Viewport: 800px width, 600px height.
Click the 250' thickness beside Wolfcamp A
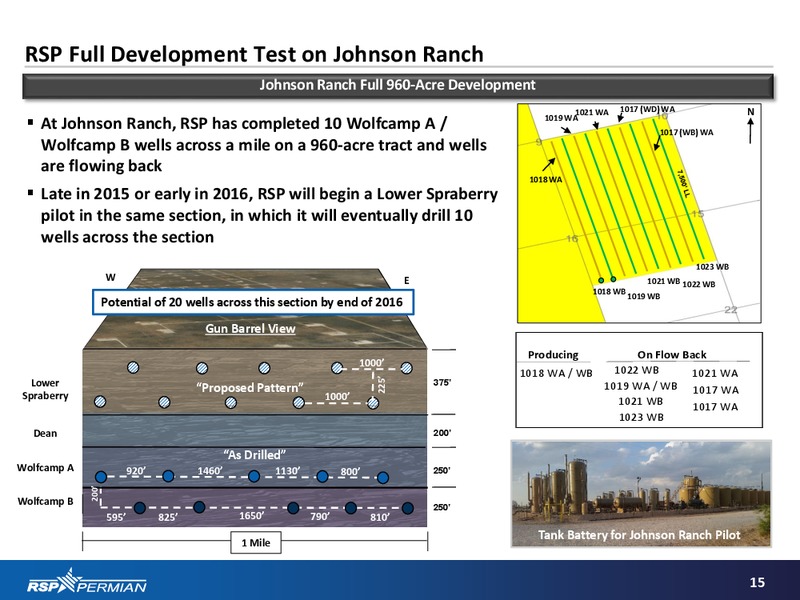442,470
